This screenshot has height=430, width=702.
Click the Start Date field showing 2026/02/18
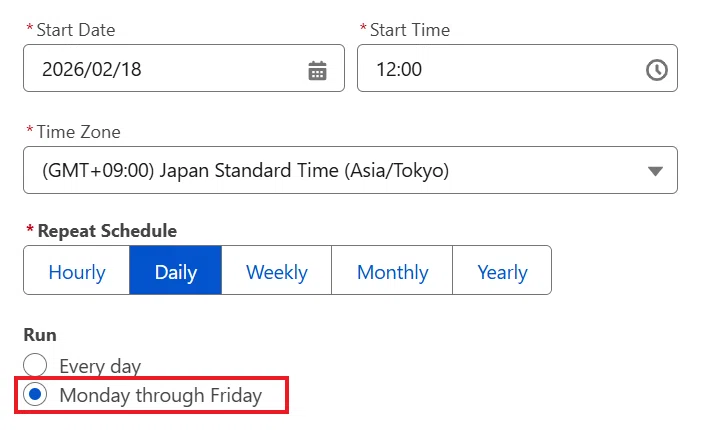click(184, 68)
